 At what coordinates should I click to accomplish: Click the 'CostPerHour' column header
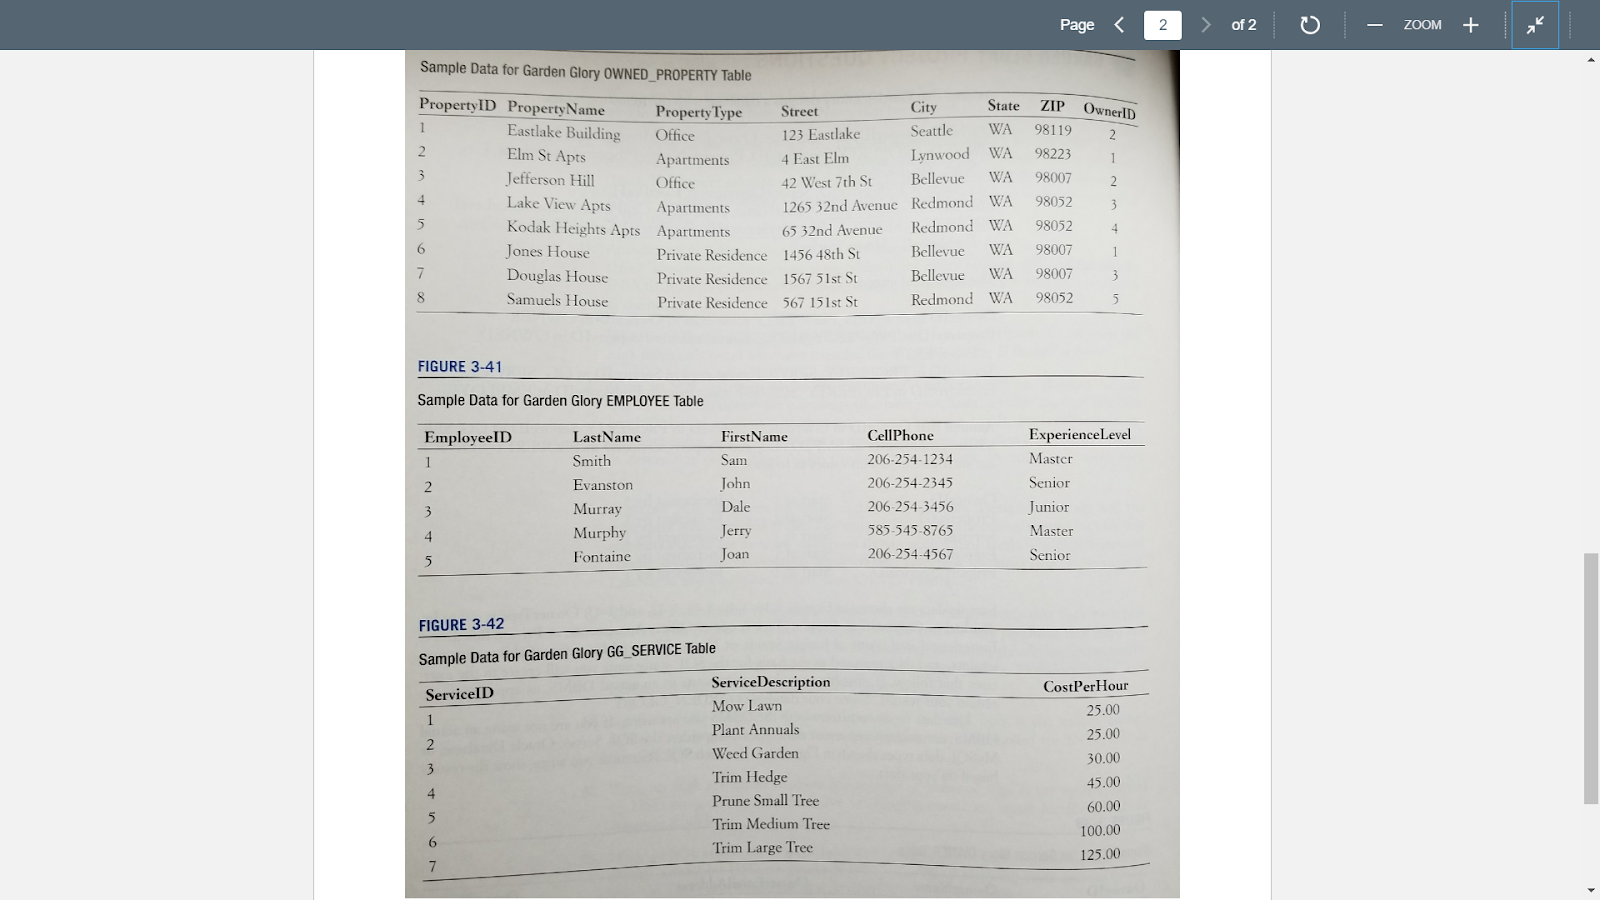point(1085,686)
